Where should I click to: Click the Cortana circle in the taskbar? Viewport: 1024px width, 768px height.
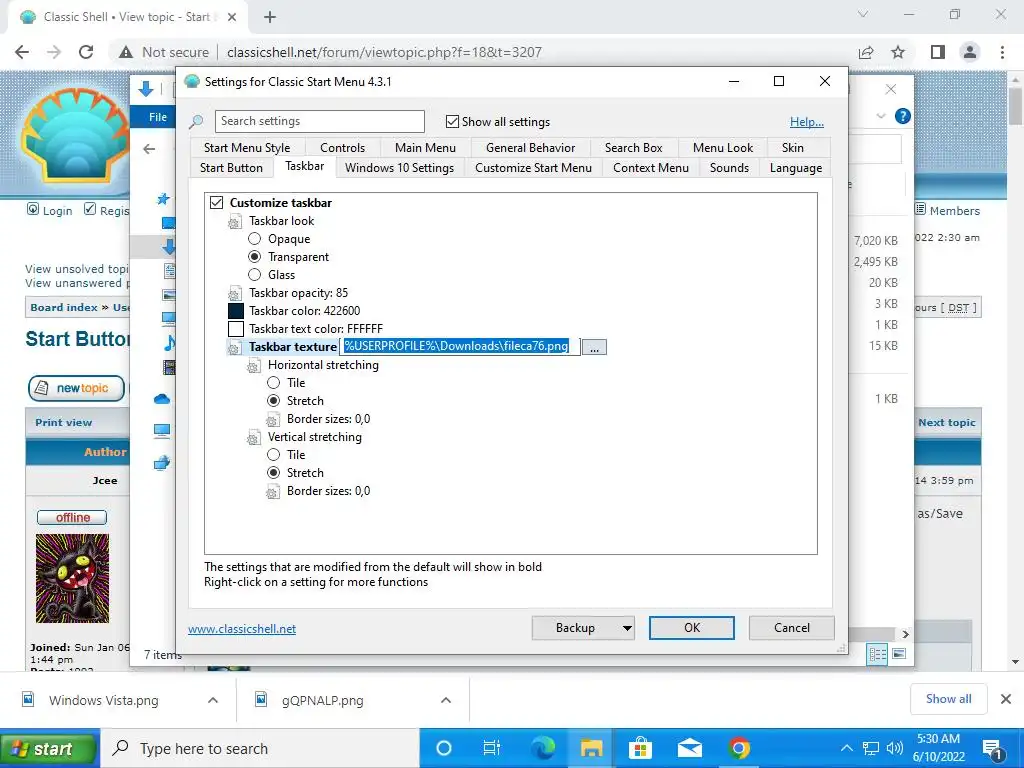[x=443, y=748]
